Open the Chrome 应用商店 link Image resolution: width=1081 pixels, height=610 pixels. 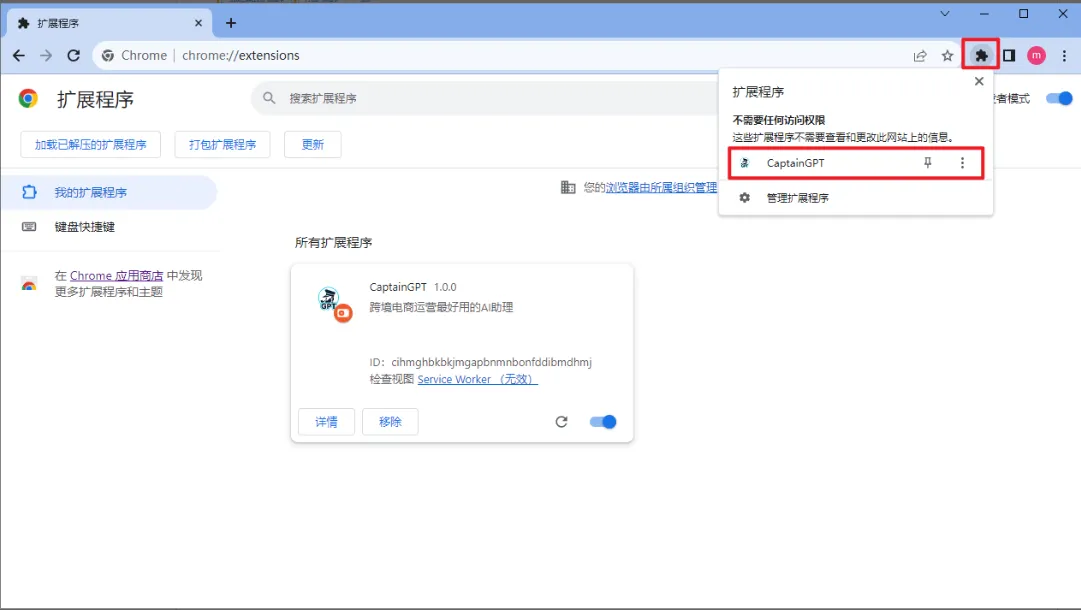(117, 276)
